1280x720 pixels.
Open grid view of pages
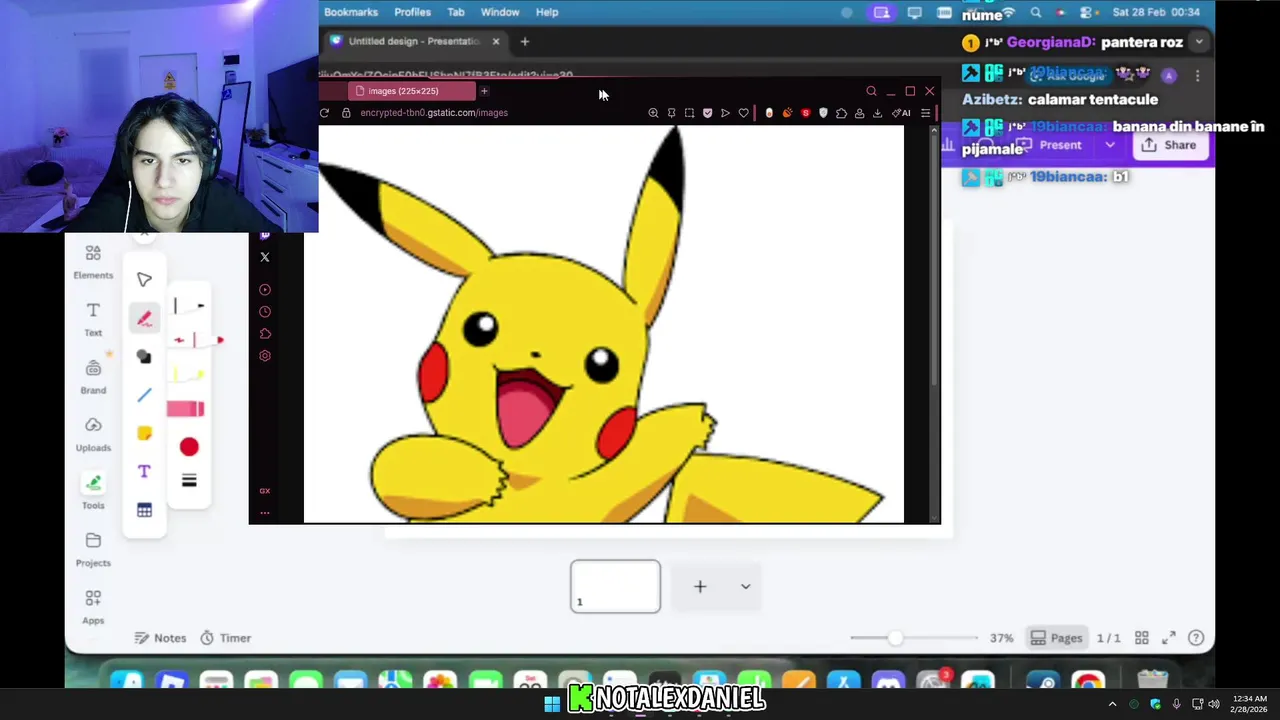pyautogui.click(x=1142, y=638)
